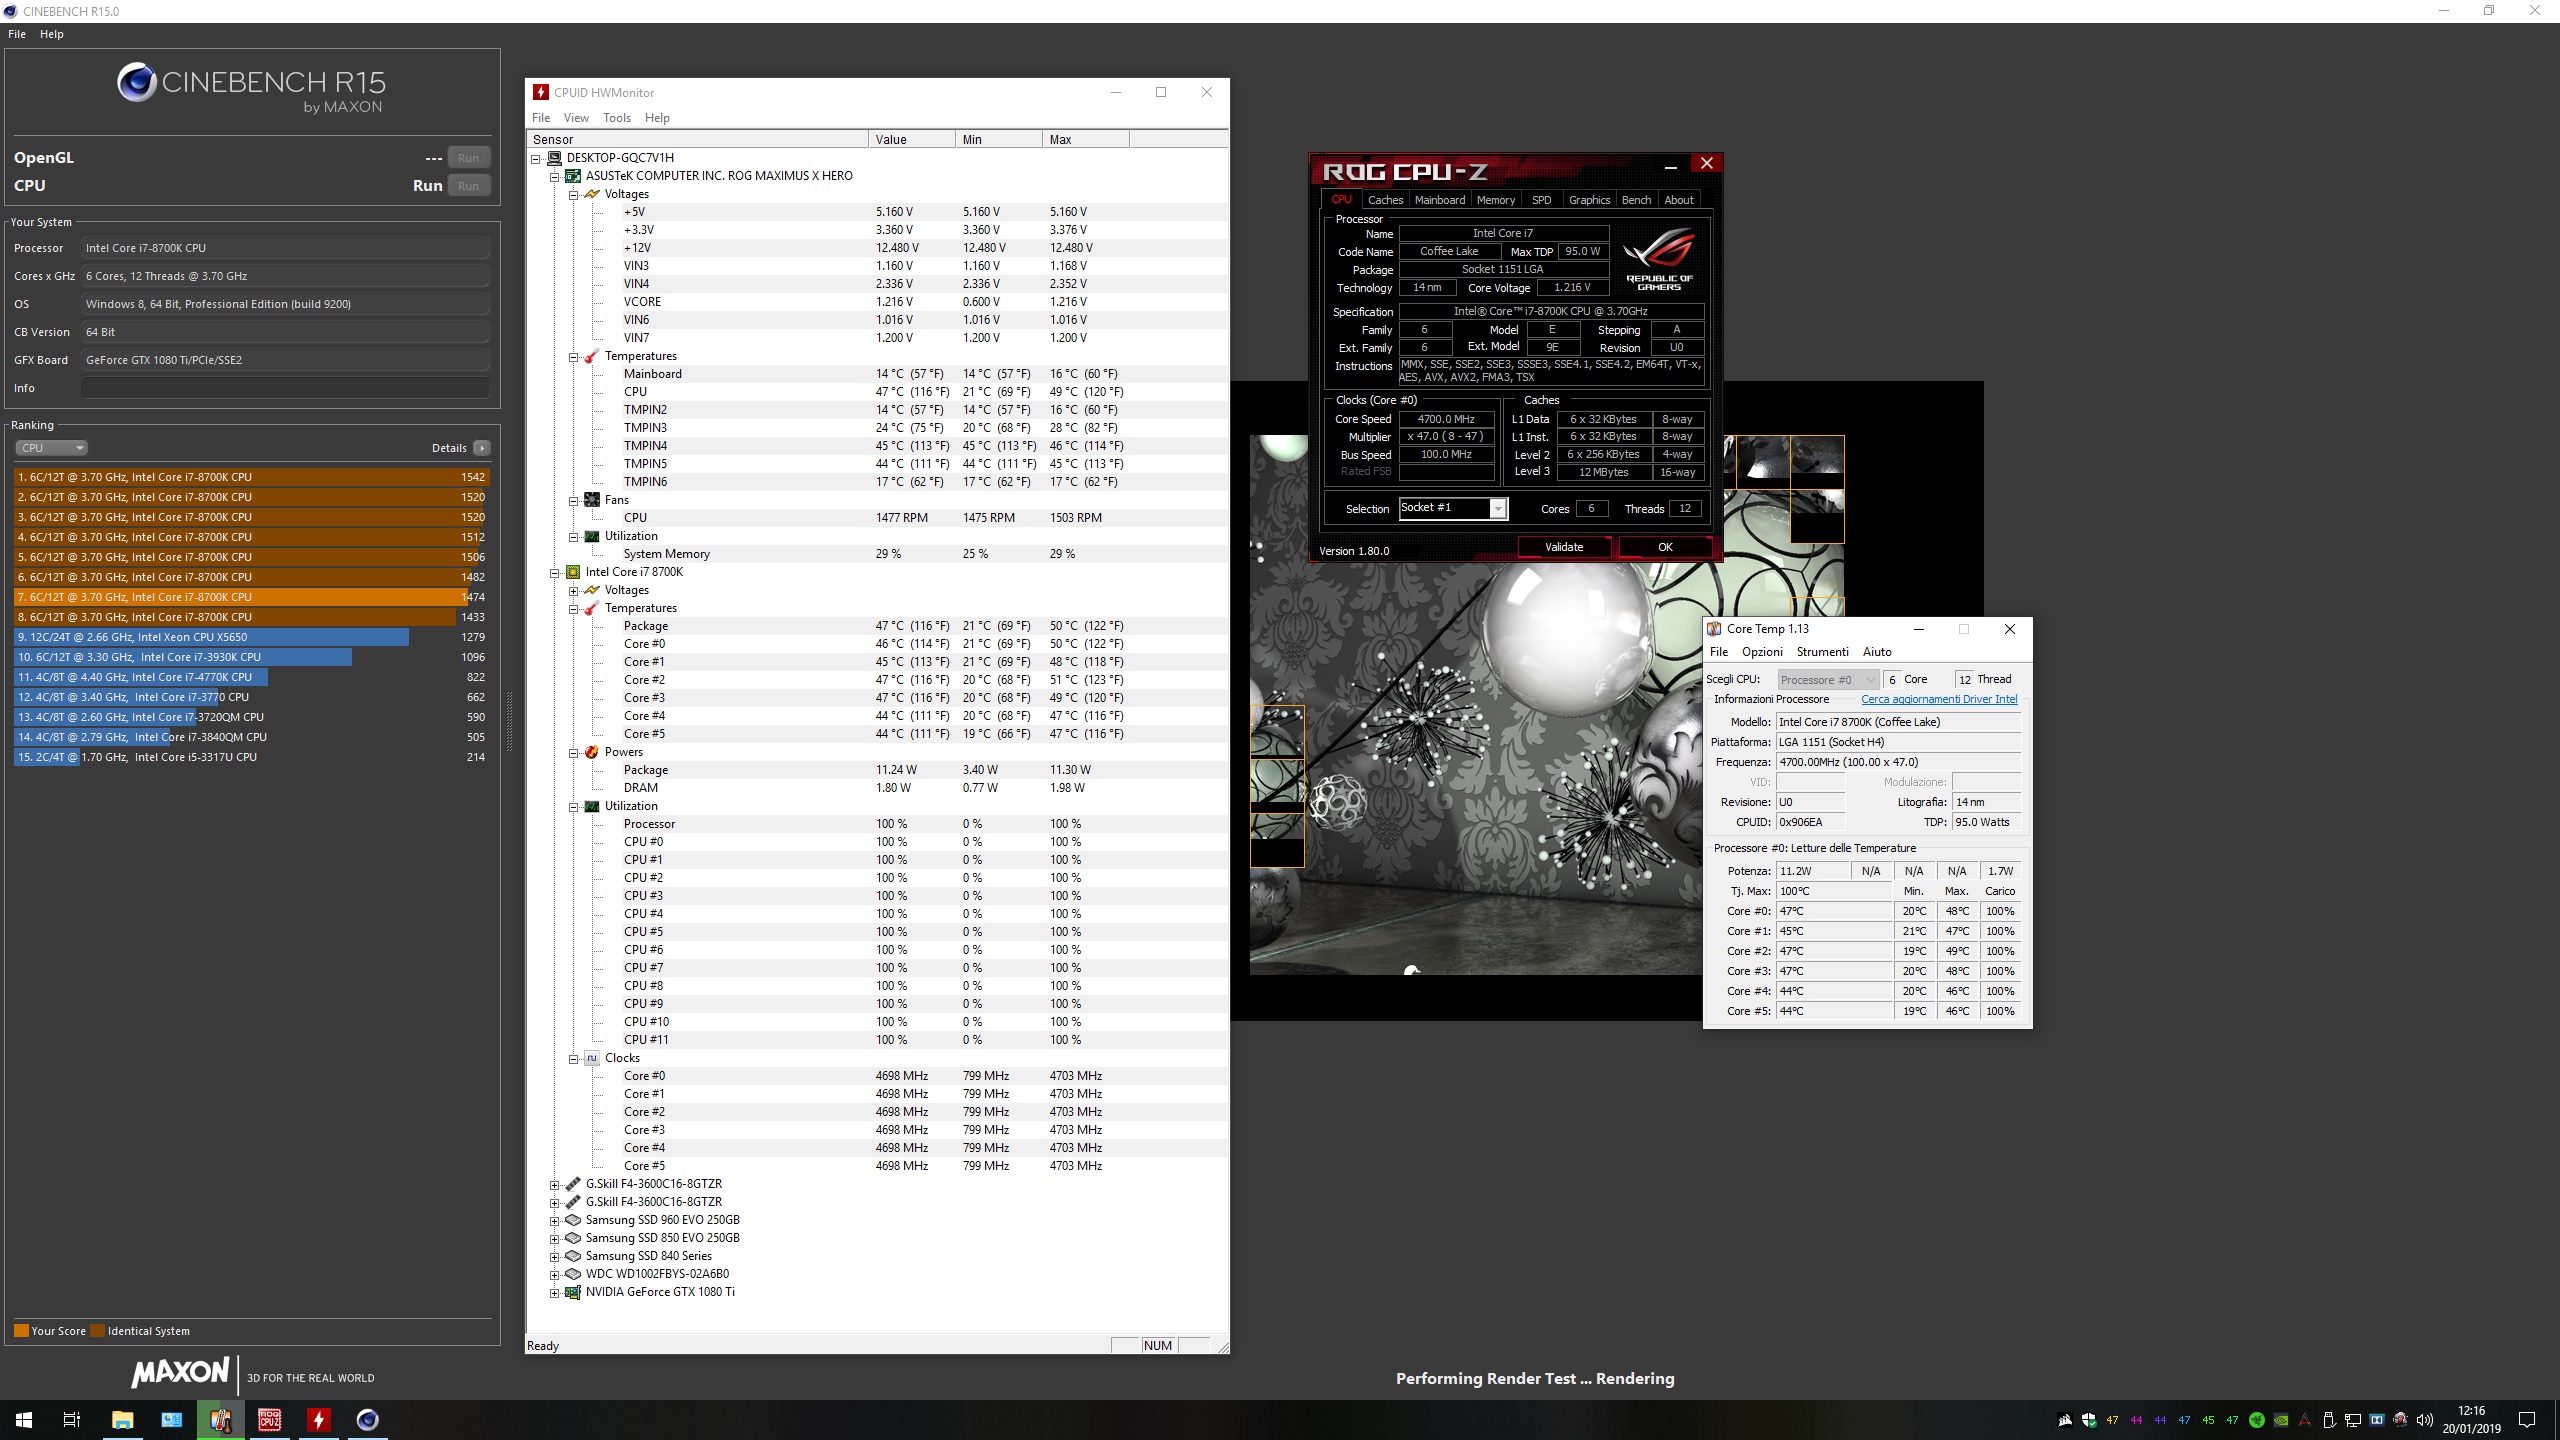The image size is (2560, 1440).
Task: Click the Sensor column header in HWMonitor
Action: pyautogui.click(x=698, y=140)
